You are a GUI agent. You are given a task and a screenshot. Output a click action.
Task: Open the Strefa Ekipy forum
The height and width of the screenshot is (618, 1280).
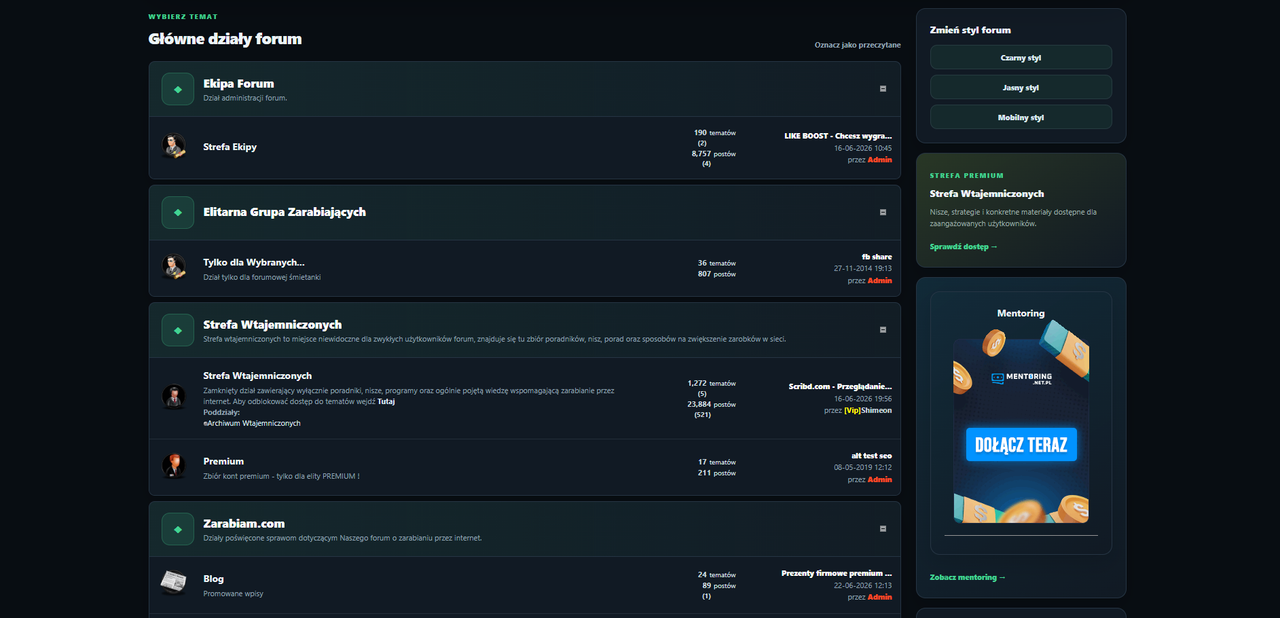click(230, 147)
